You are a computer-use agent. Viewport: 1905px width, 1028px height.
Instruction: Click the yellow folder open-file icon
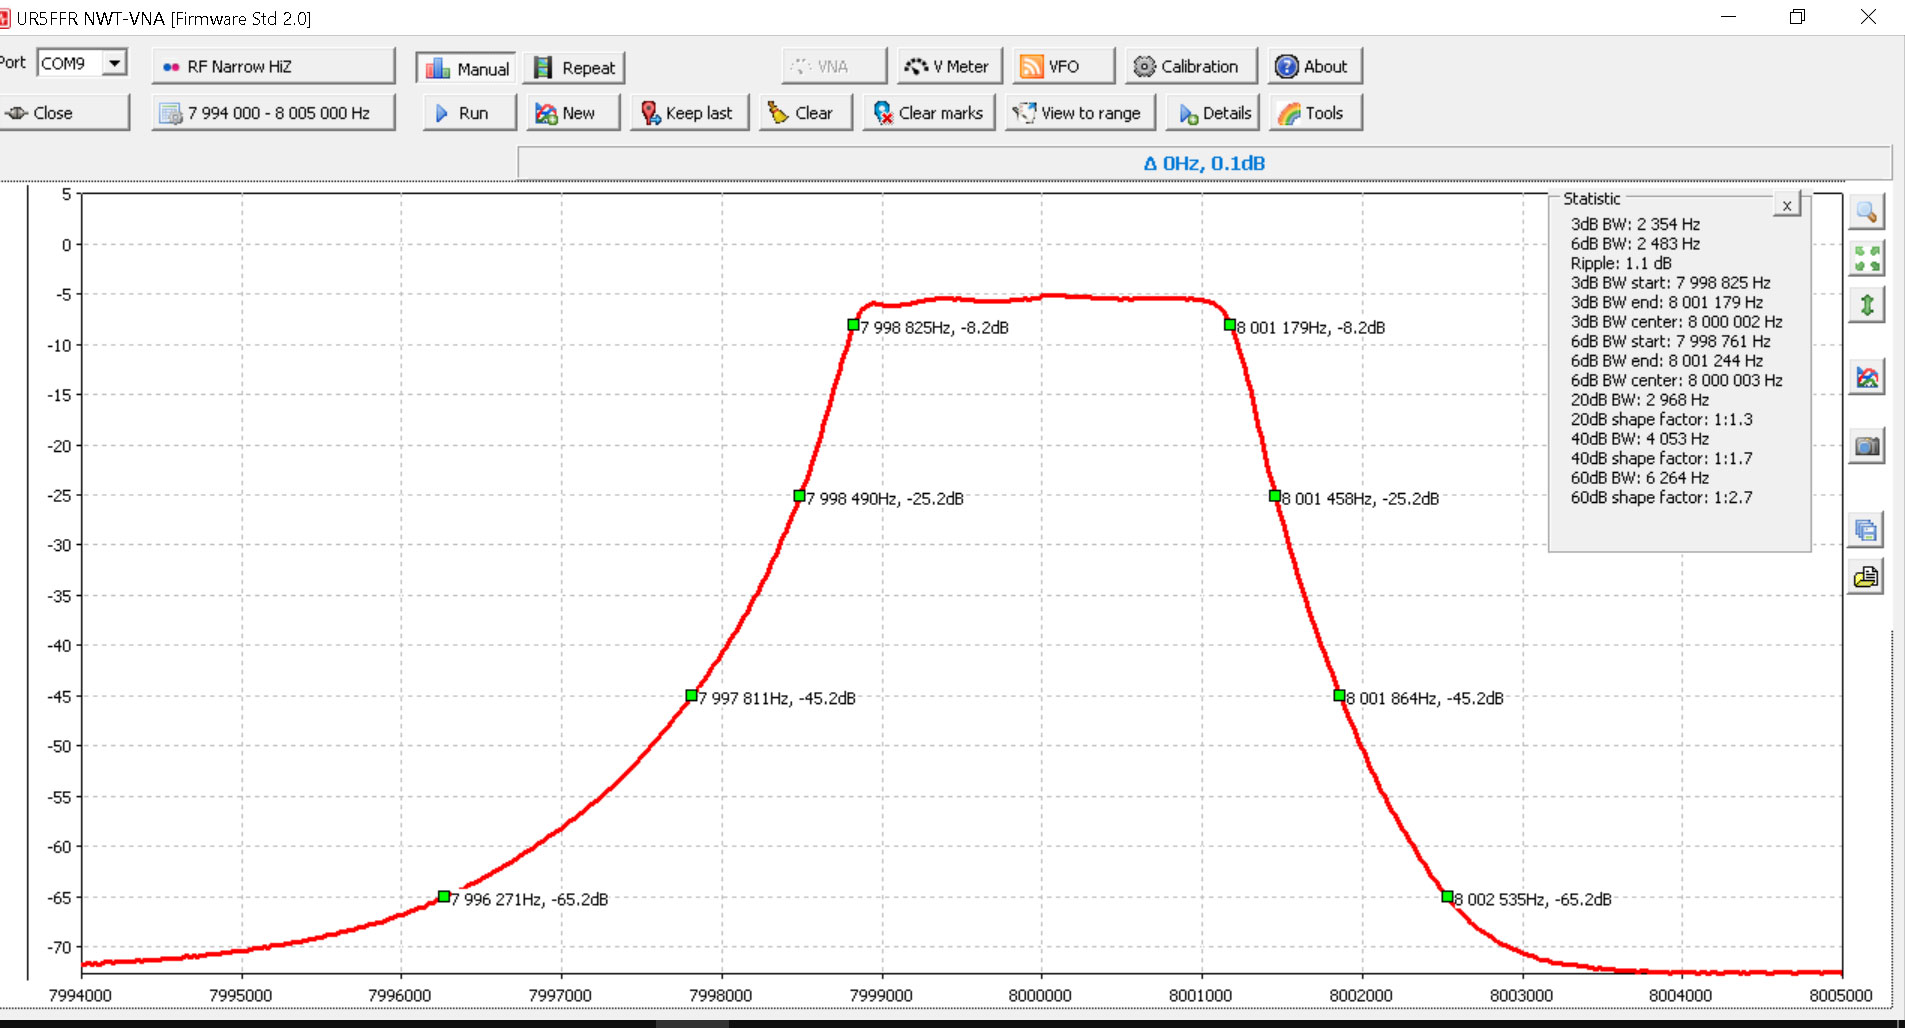click(1866, 577)
